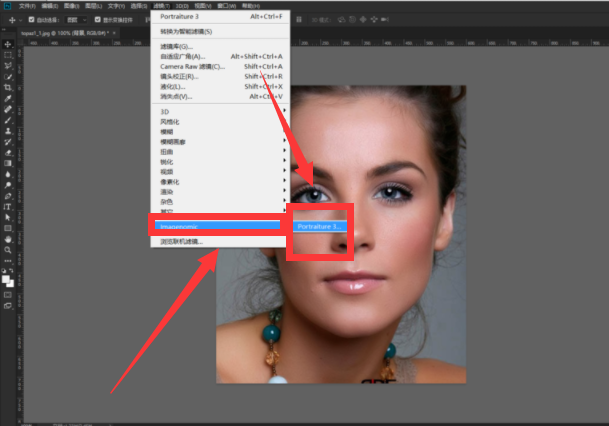This screenshot has width=609, height=426.
Task: Select the Eraser tool
Action: 8,152
